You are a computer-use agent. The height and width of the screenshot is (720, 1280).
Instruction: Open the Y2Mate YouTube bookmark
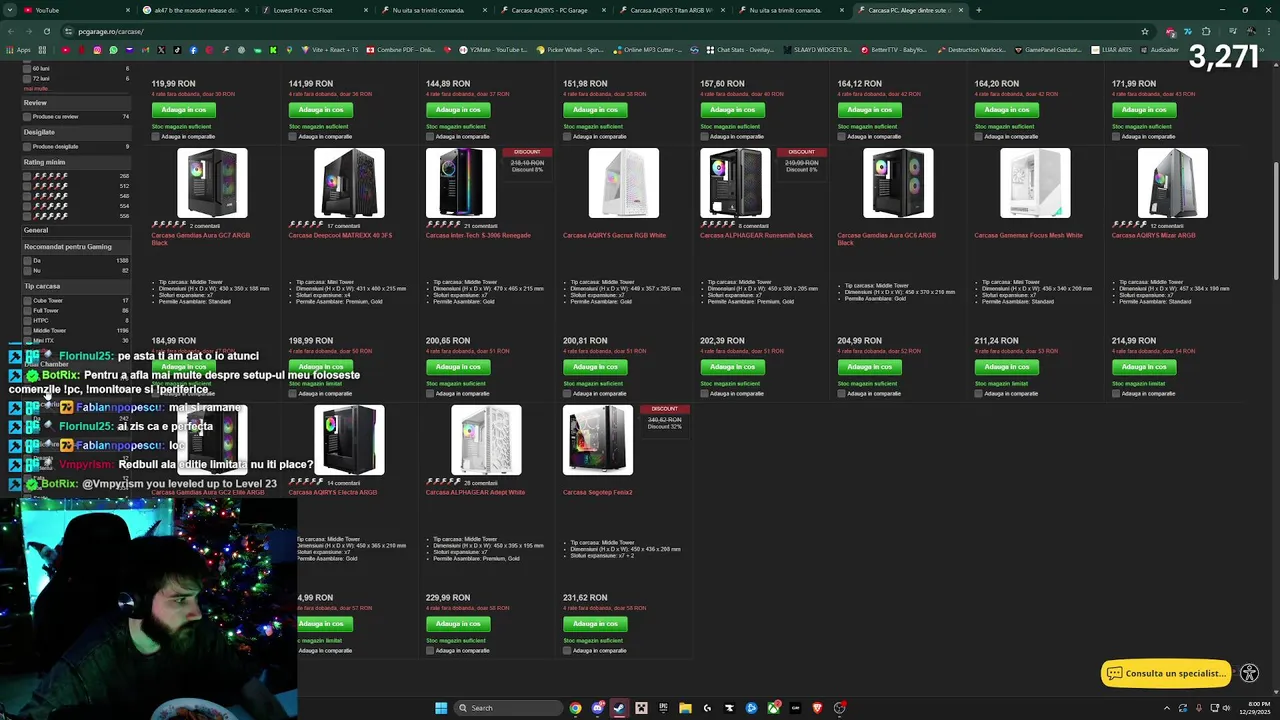493,50
